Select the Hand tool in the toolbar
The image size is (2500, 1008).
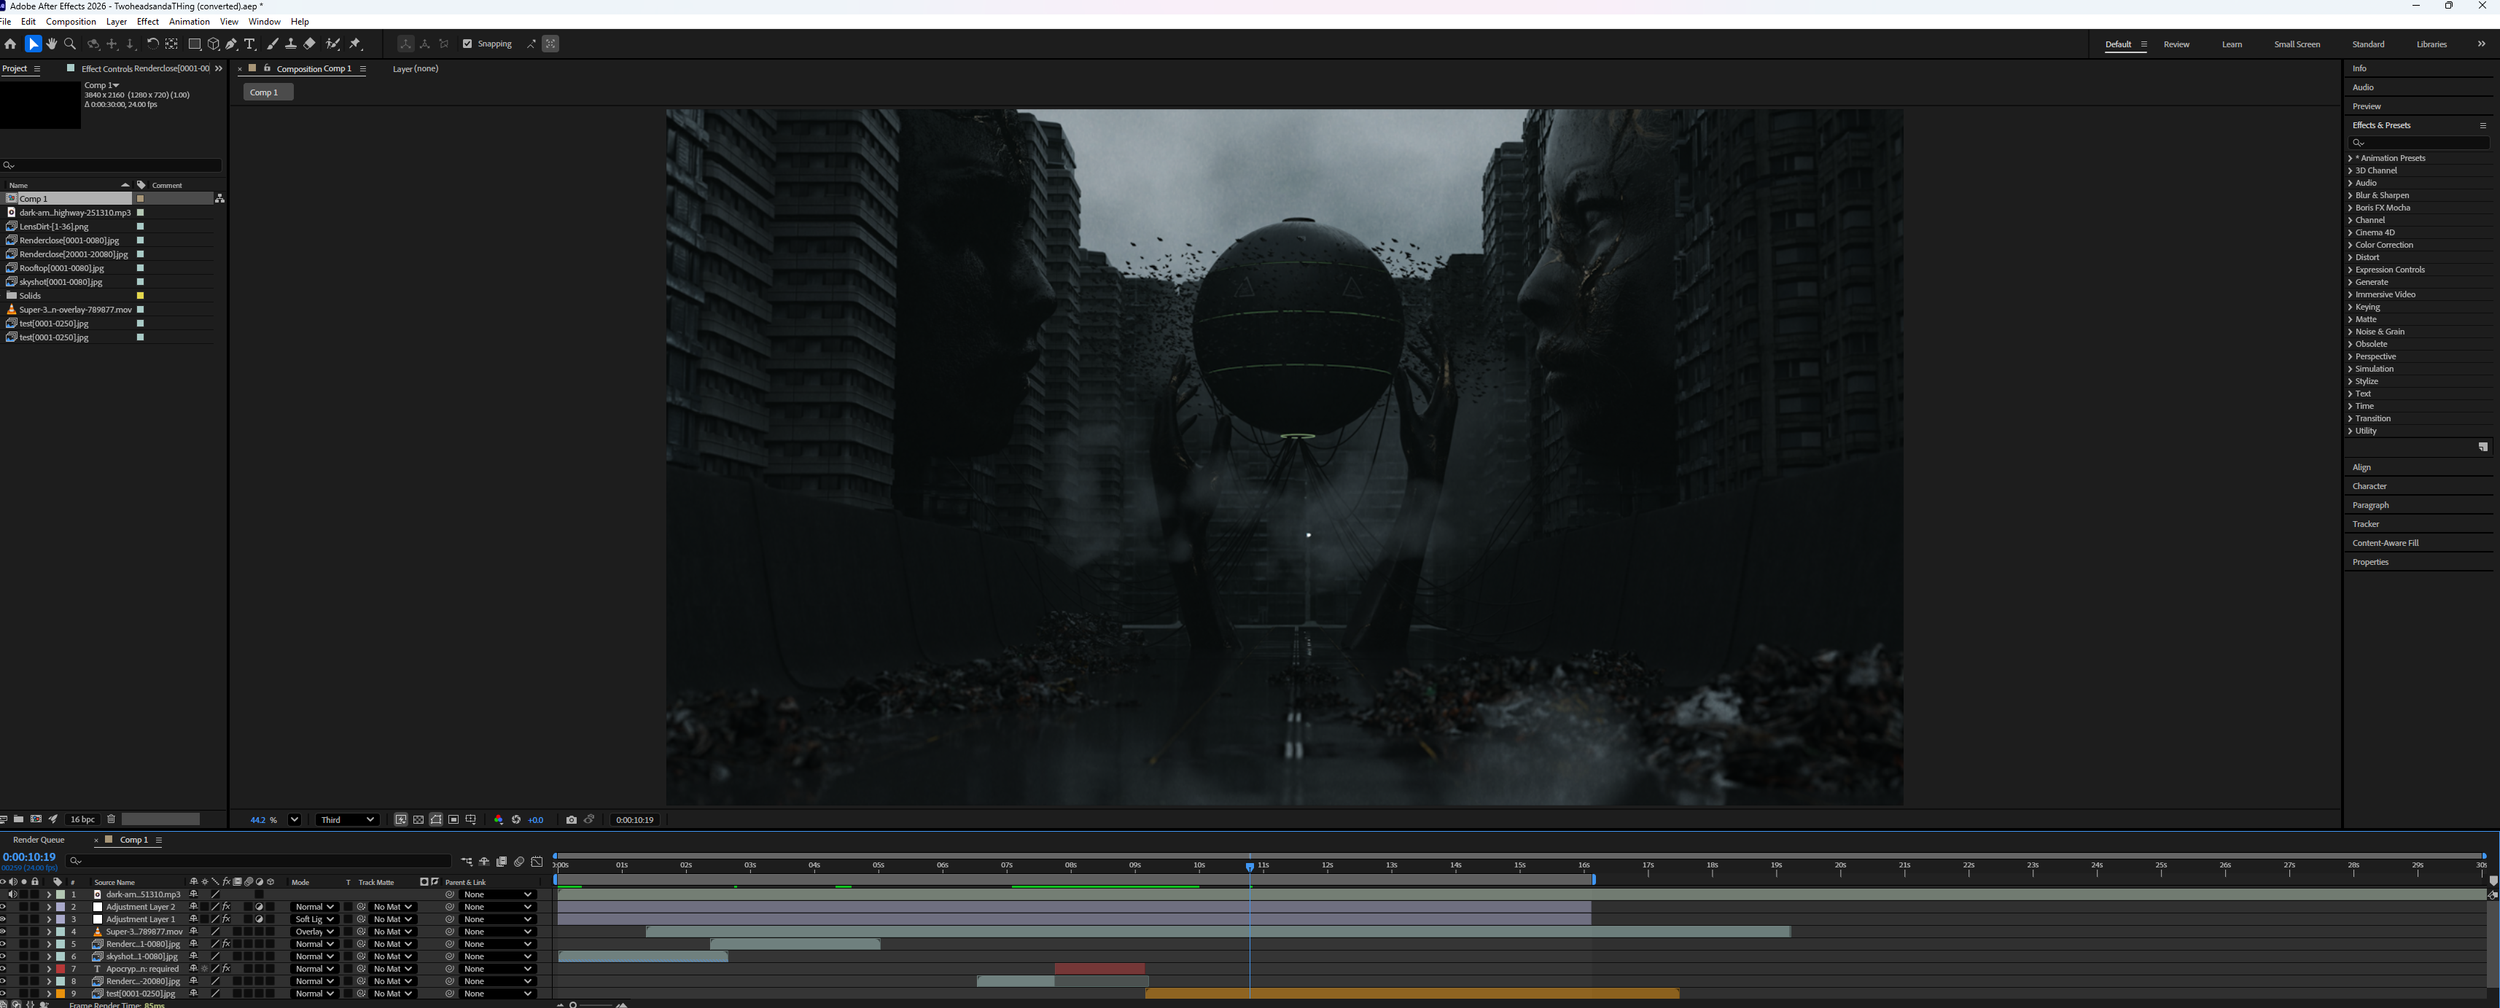tap(52, 44)
